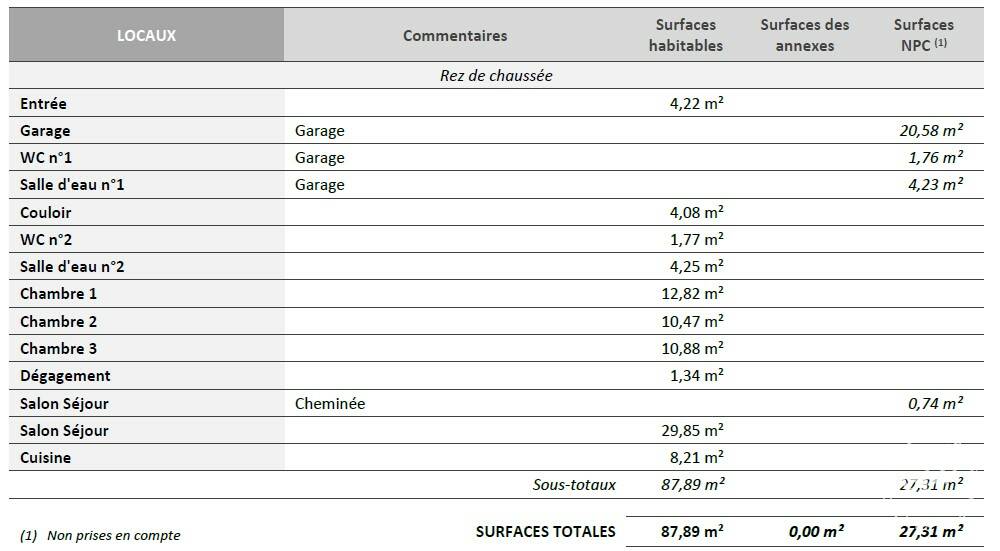
Task: Click the Entrée surface value 4,22 m²
Action: point(696,103)
